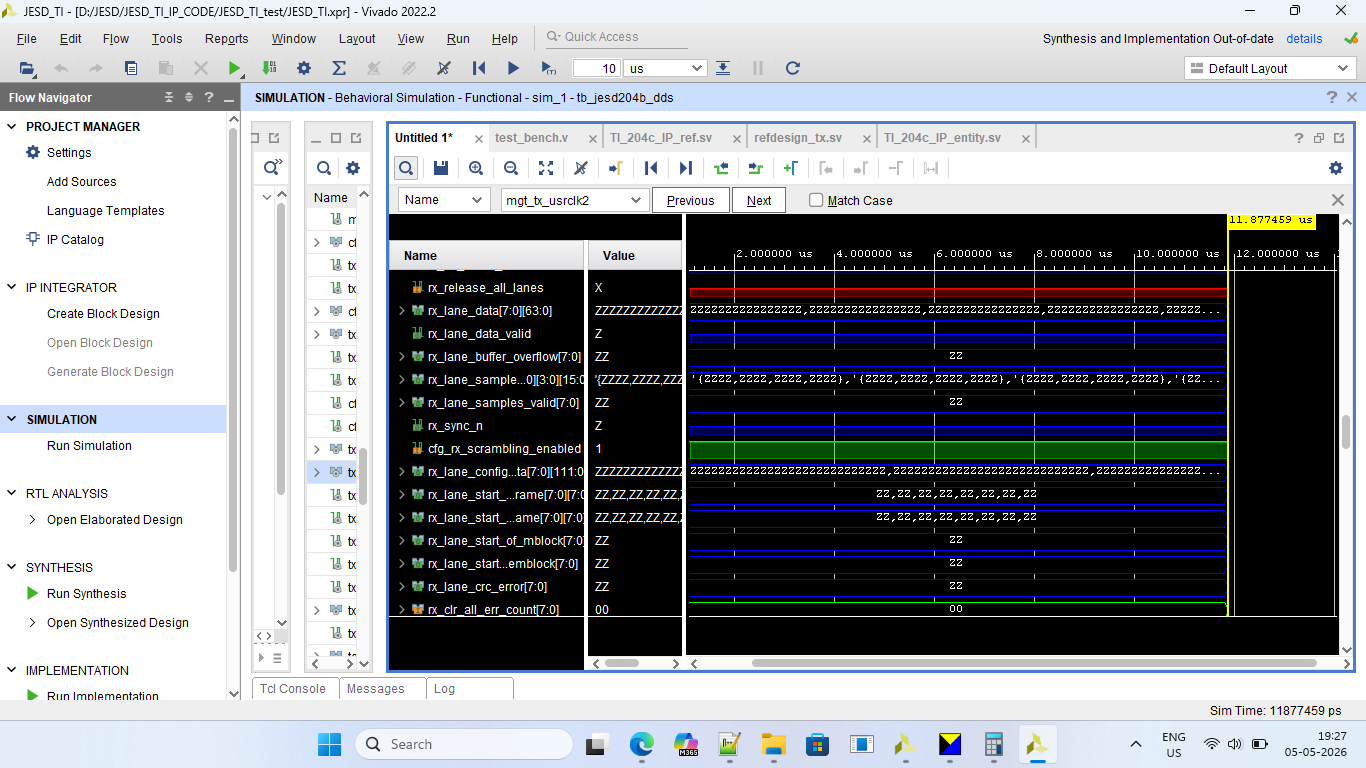Image resolution: width=1366 pixels, height=768 pixels.
Task: Click Run for specified time icon
Action: (x=548, y=68)
